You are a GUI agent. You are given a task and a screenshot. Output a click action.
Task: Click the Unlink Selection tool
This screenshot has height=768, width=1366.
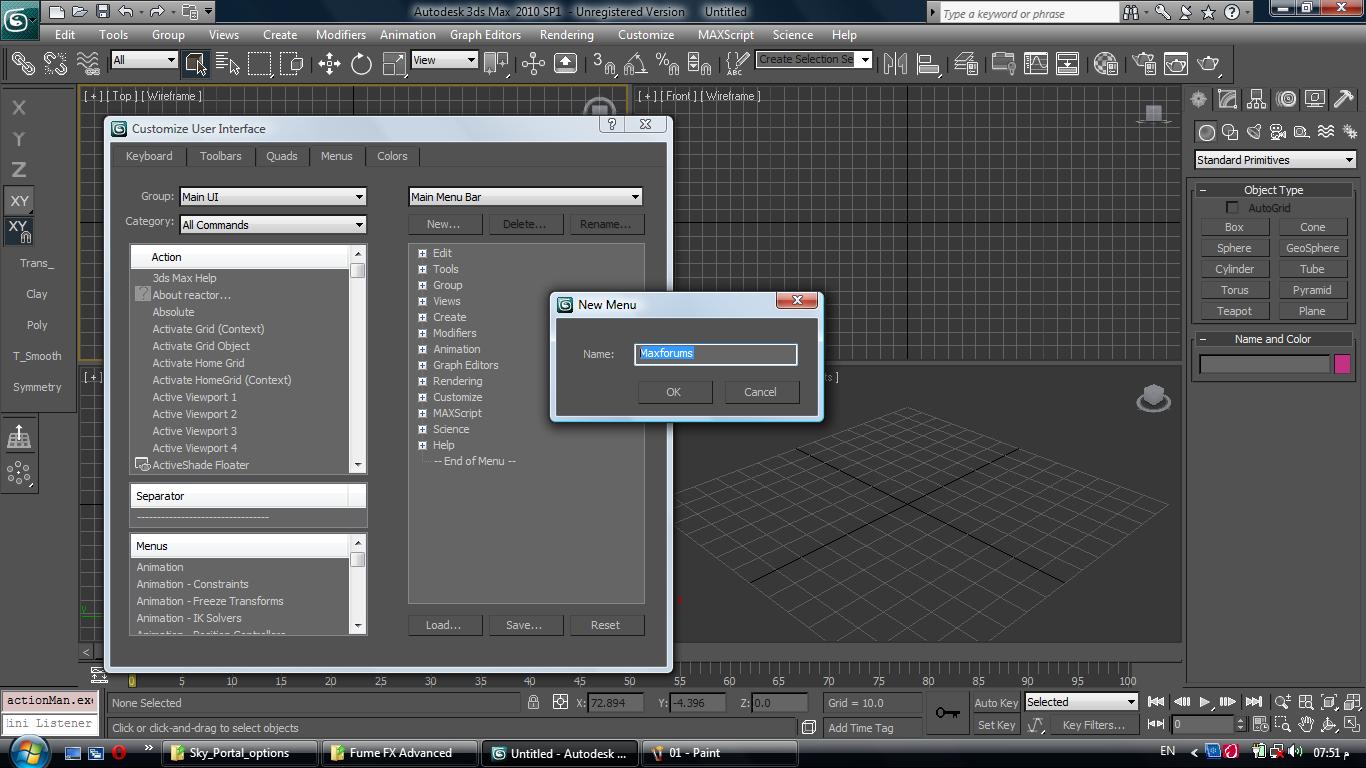(x=55, y=63)
